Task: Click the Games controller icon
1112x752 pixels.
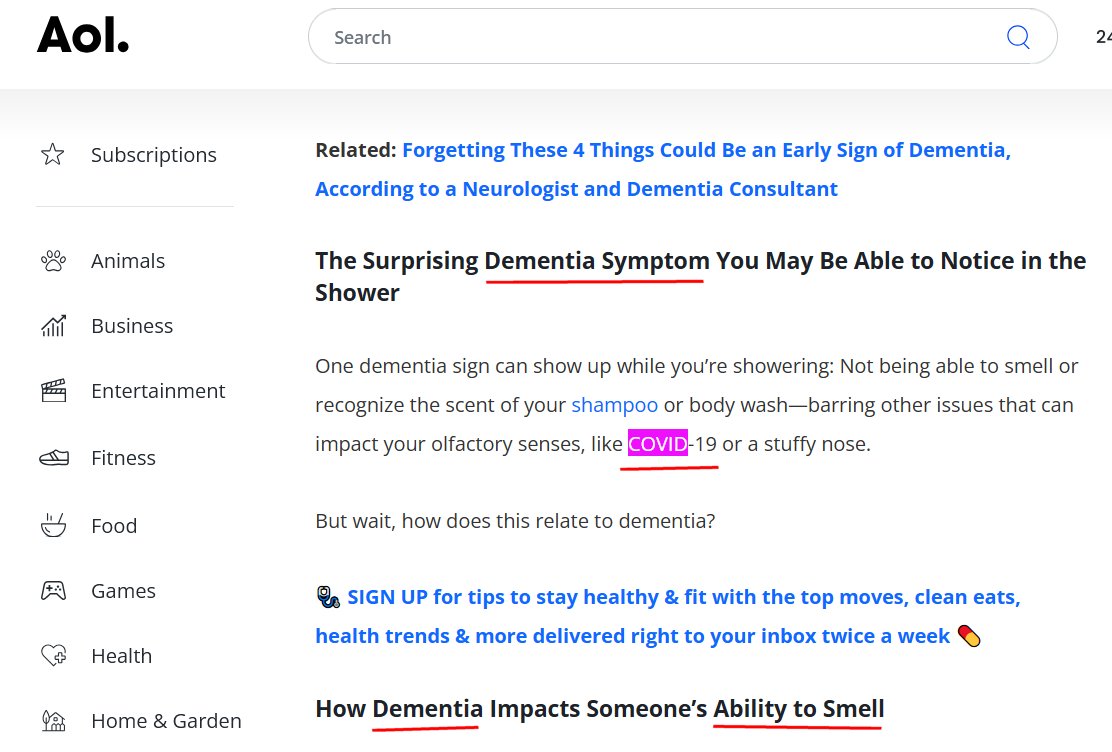Action: (53, 591)
